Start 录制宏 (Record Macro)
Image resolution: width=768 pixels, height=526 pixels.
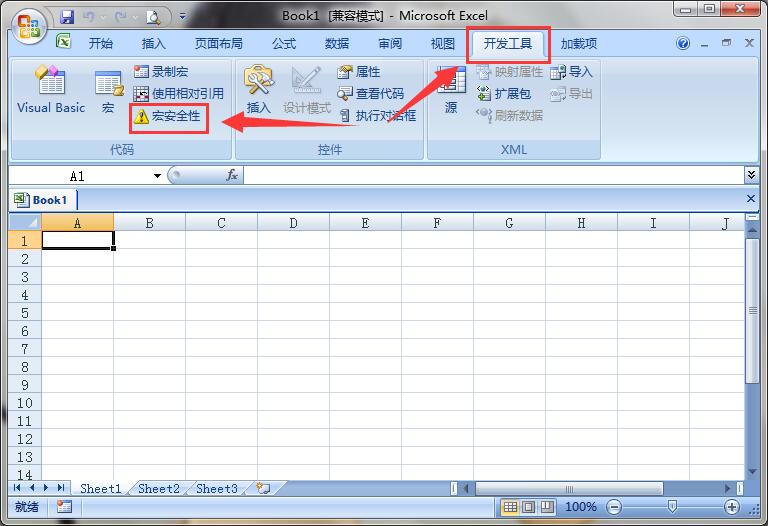161,72
